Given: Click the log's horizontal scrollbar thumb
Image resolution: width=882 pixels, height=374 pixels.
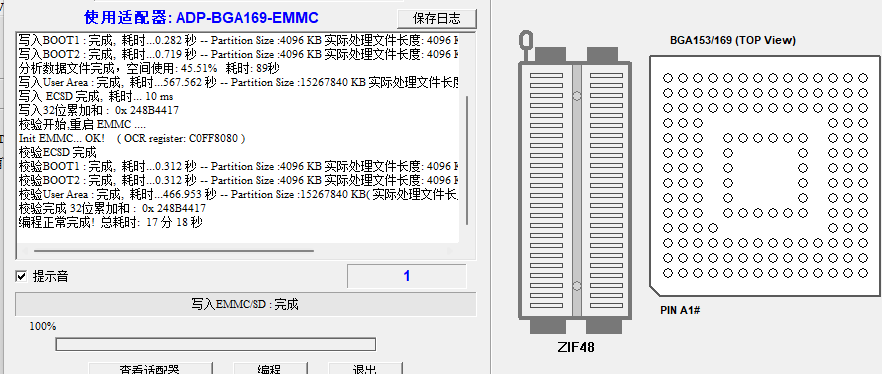Looking at the screenshot, I should (174, 251).
